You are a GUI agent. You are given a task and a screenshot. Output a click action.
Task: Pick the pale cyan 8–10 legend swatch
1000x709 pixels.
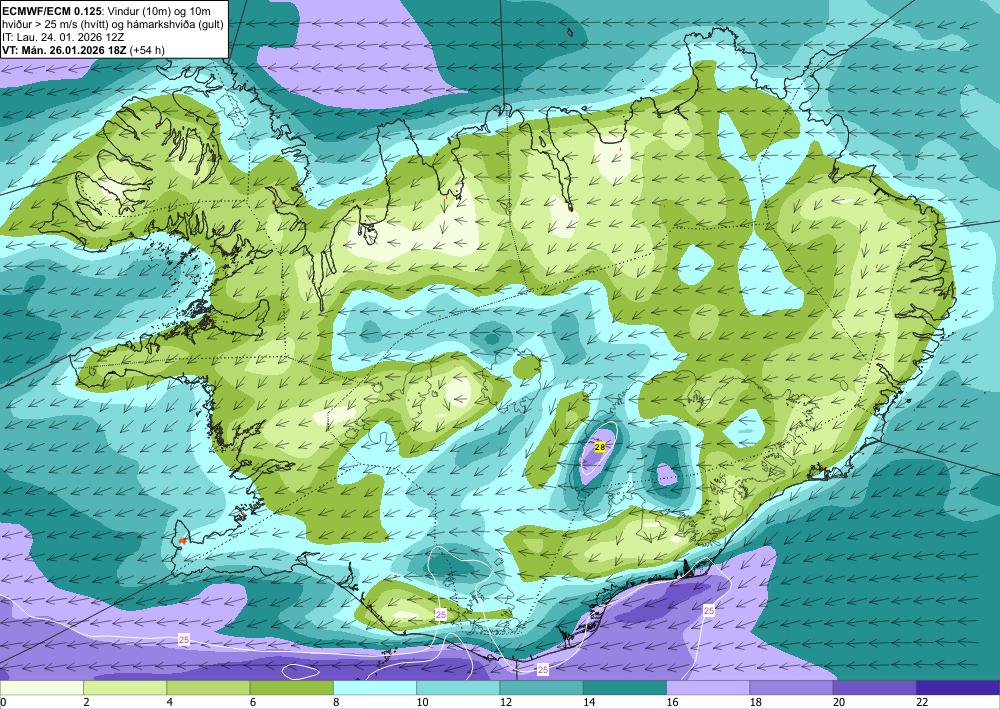[375, 688]
